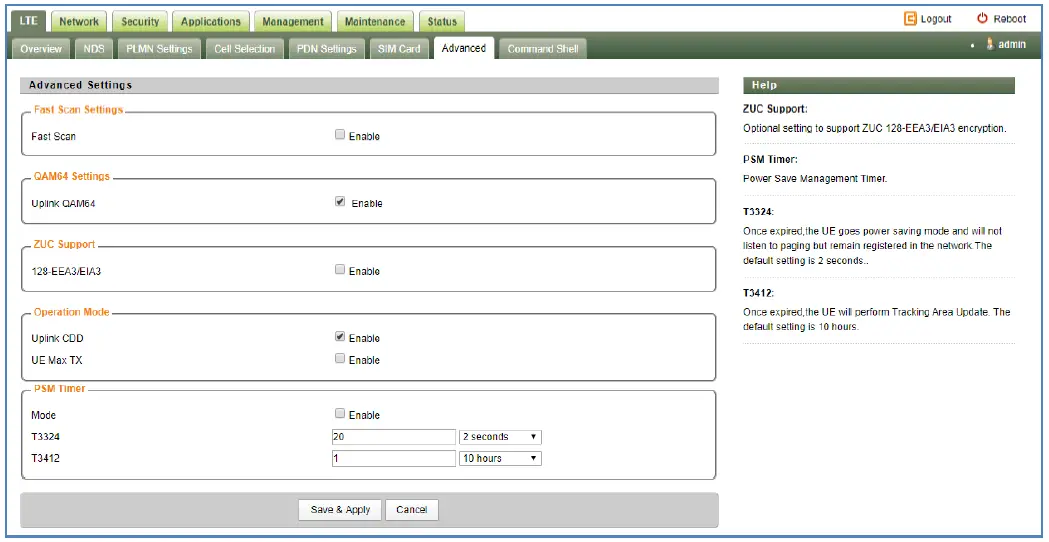Click the Reboot link text

click(1010, 19)
